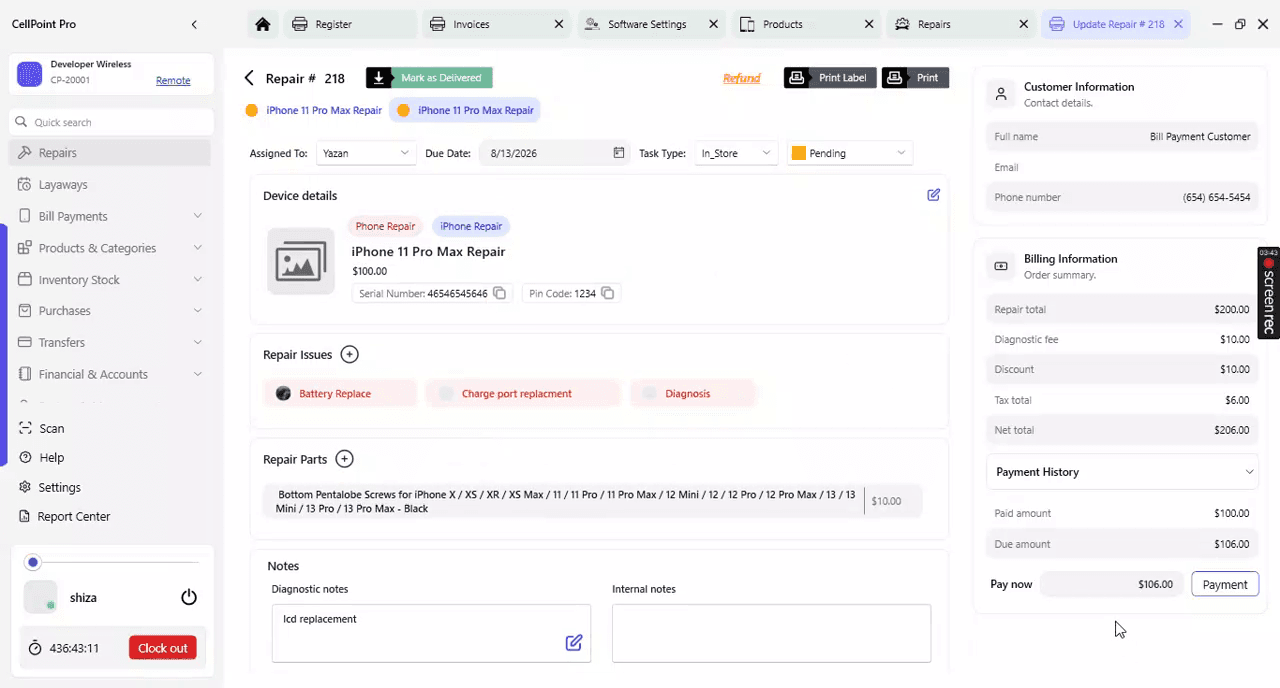Edit the diagnostic notes

[x=574, y=642]
